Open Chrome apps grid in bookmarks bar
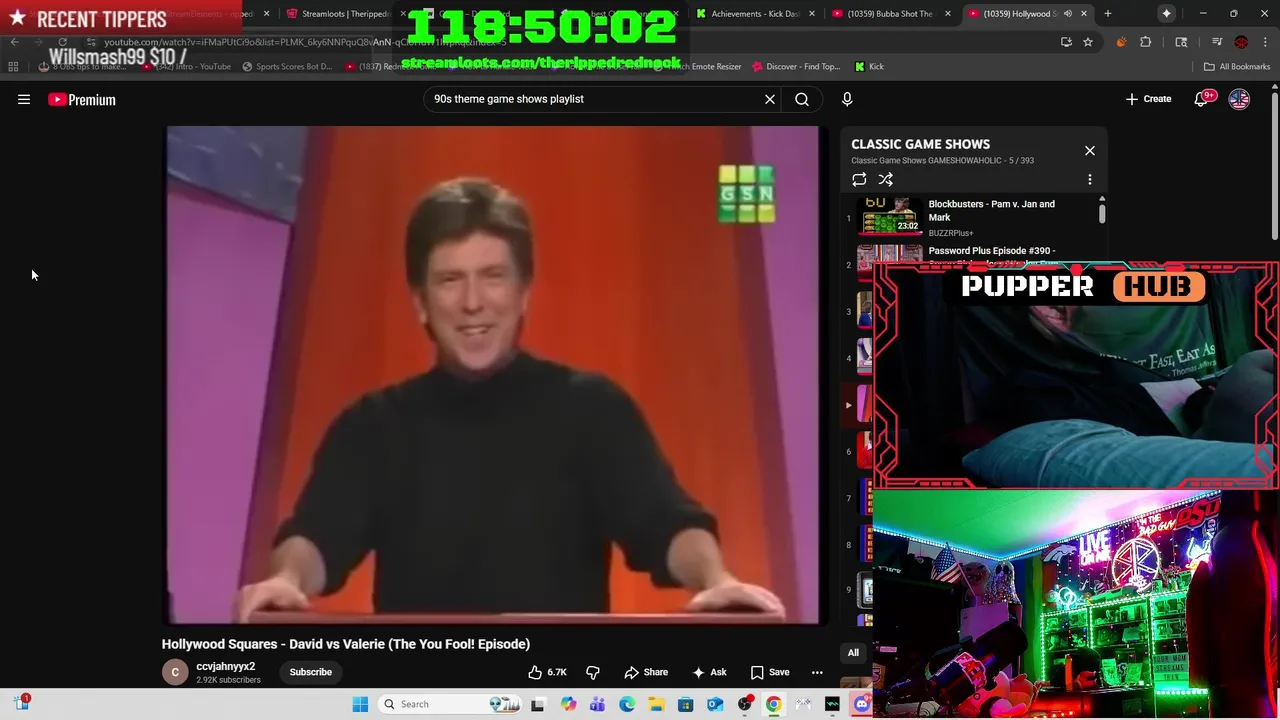Viewport: 1280px width, 720px height. click(13, 66)
